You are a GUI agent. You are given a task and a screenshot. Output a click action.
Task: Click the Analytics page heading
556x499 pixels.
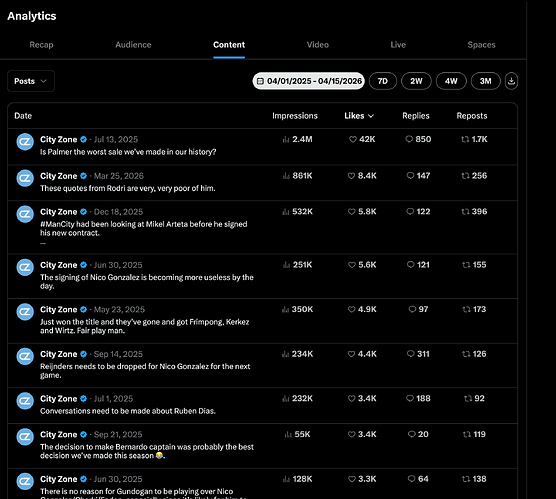point(32,16)
